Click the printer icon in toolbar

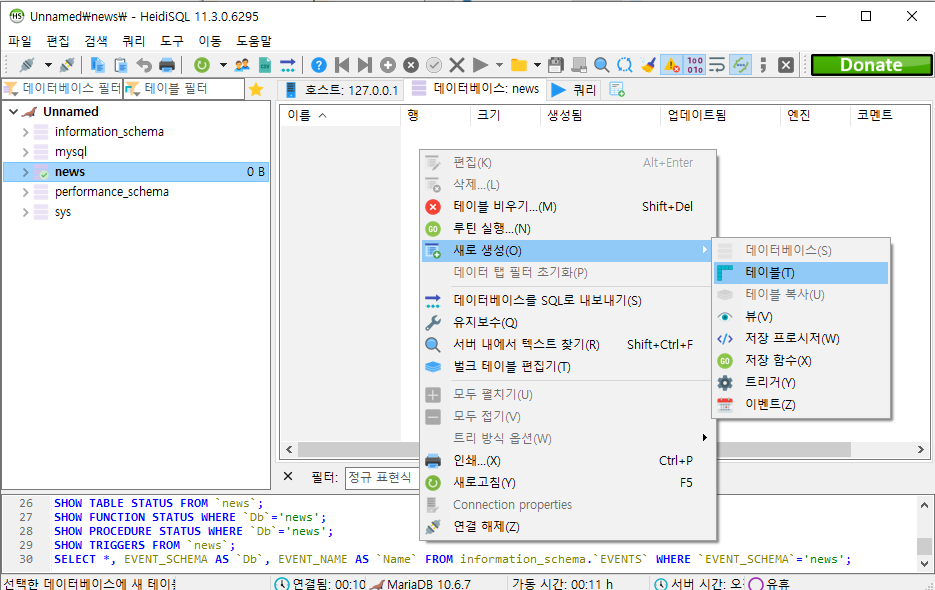[167, 65]
